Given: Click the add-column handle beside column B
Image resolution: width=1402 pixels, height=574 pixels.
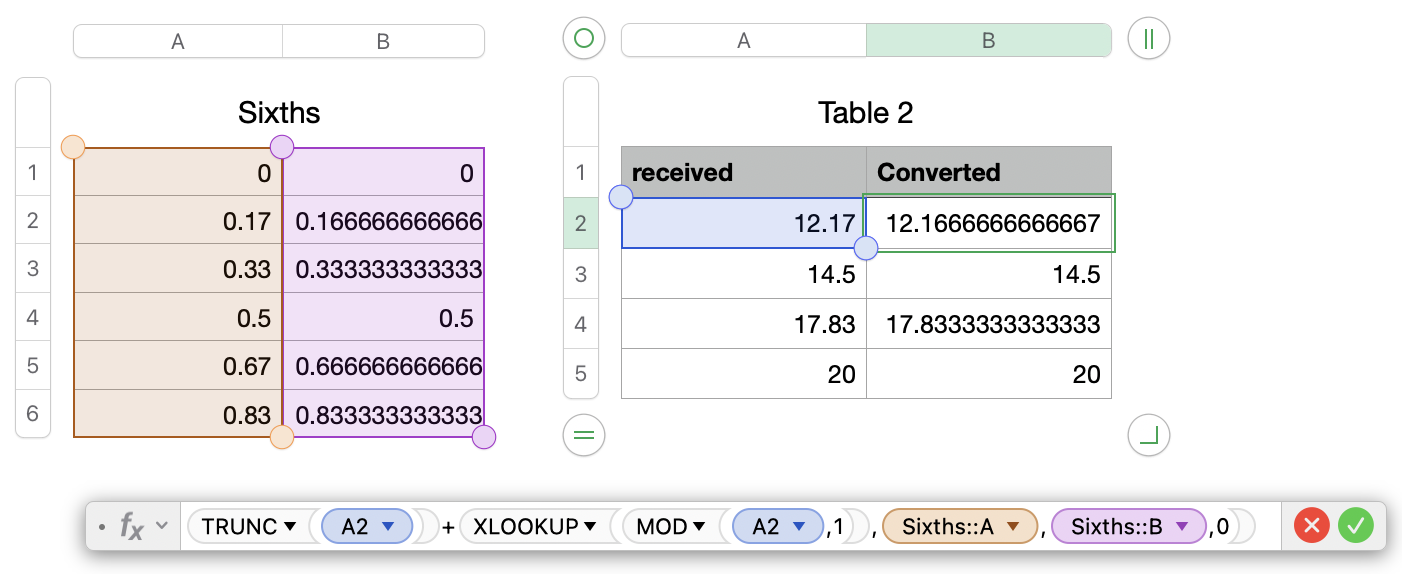Looking at the screenshot, I should 1148,39.
